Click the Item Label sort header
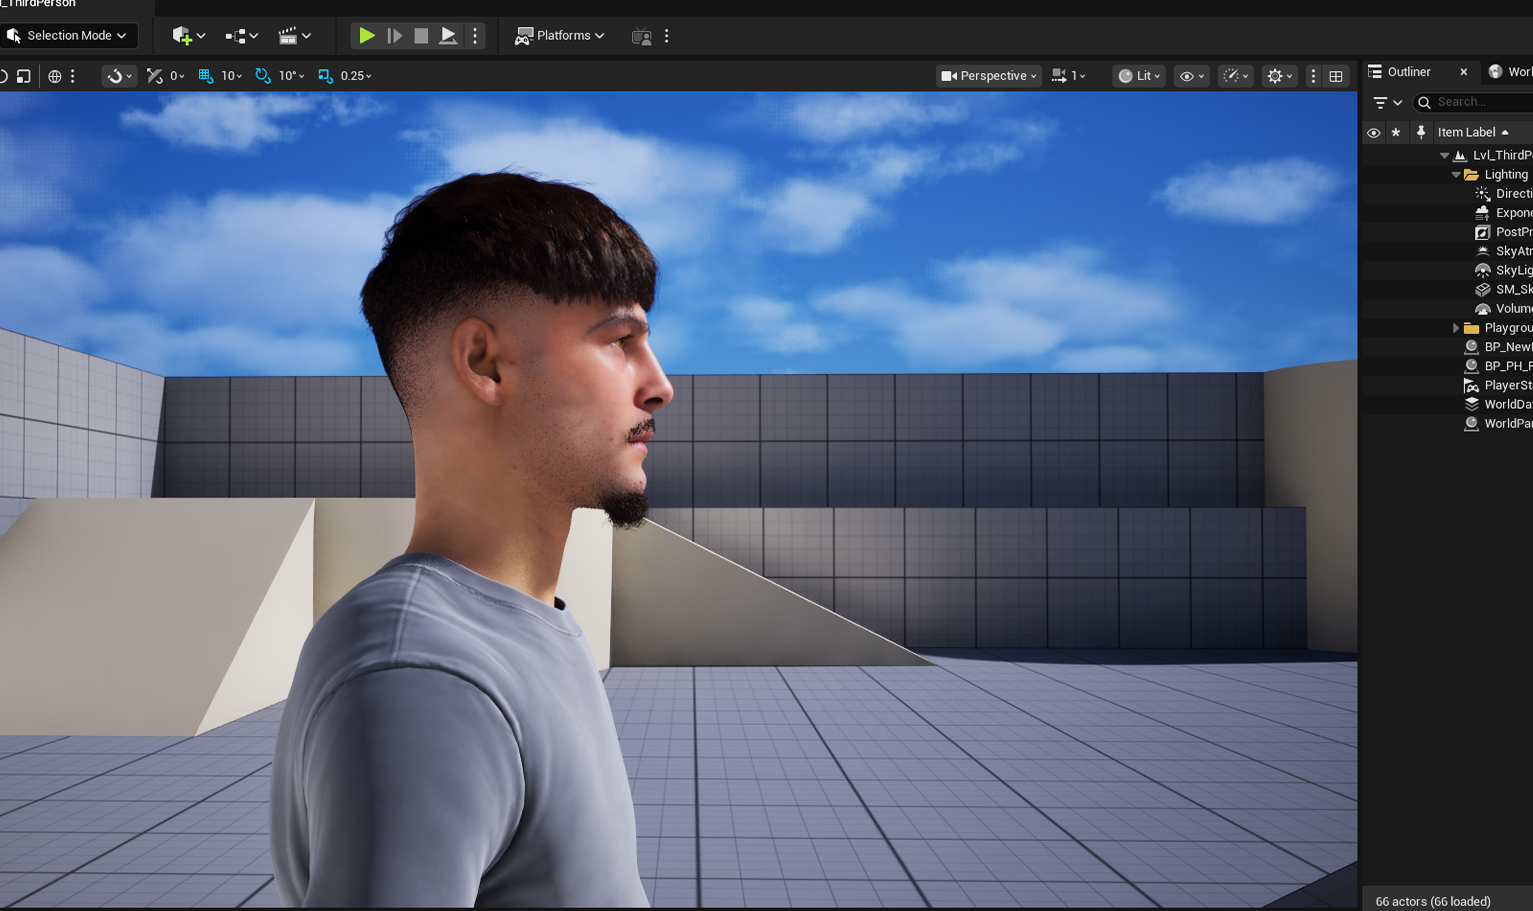This screenshot has height=911, width=1533. click(1465, 132)
